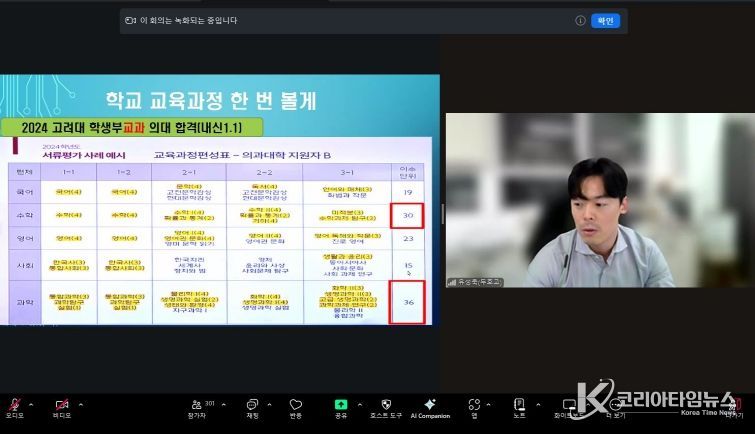Click the 사회 row header

[x=25, y=265]
